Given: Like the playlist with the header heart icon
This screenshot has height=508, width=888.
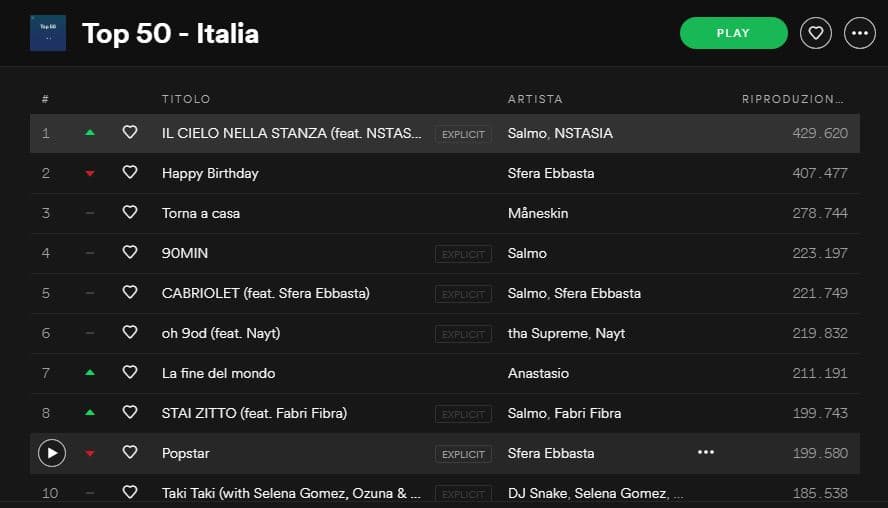Looking at the screenshot, I should pos(816,33).
